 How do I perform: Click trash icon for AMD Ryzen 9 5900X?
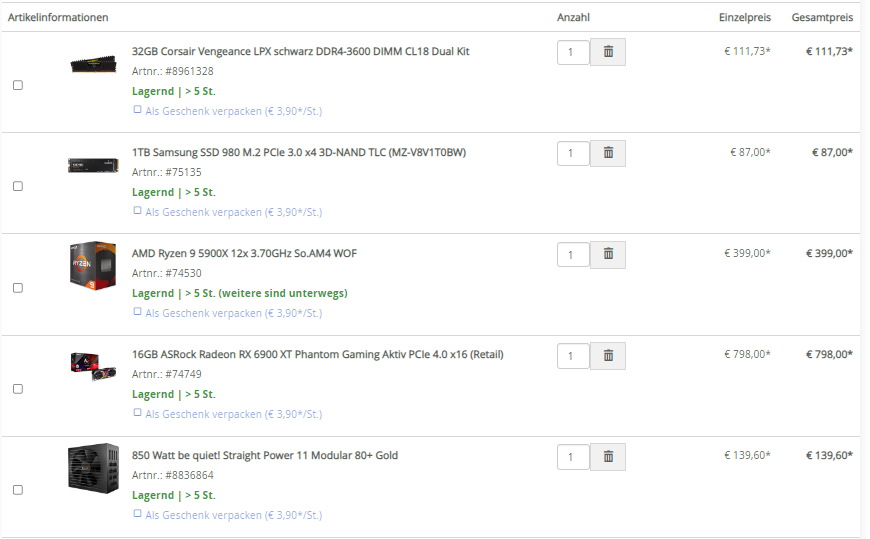tap(608, 255)
